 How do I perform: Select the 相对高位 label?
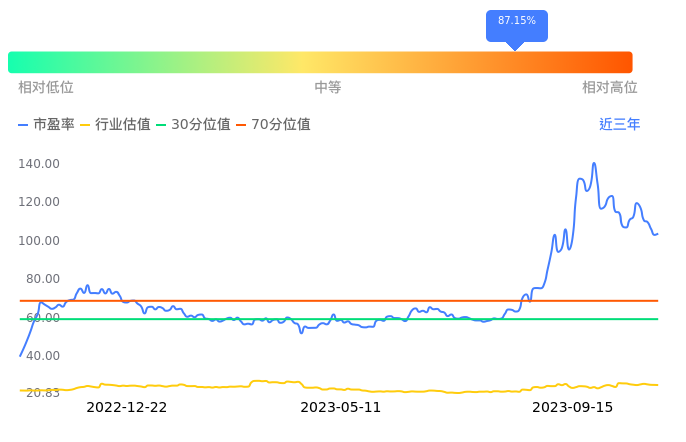click(x=610, y=88)
